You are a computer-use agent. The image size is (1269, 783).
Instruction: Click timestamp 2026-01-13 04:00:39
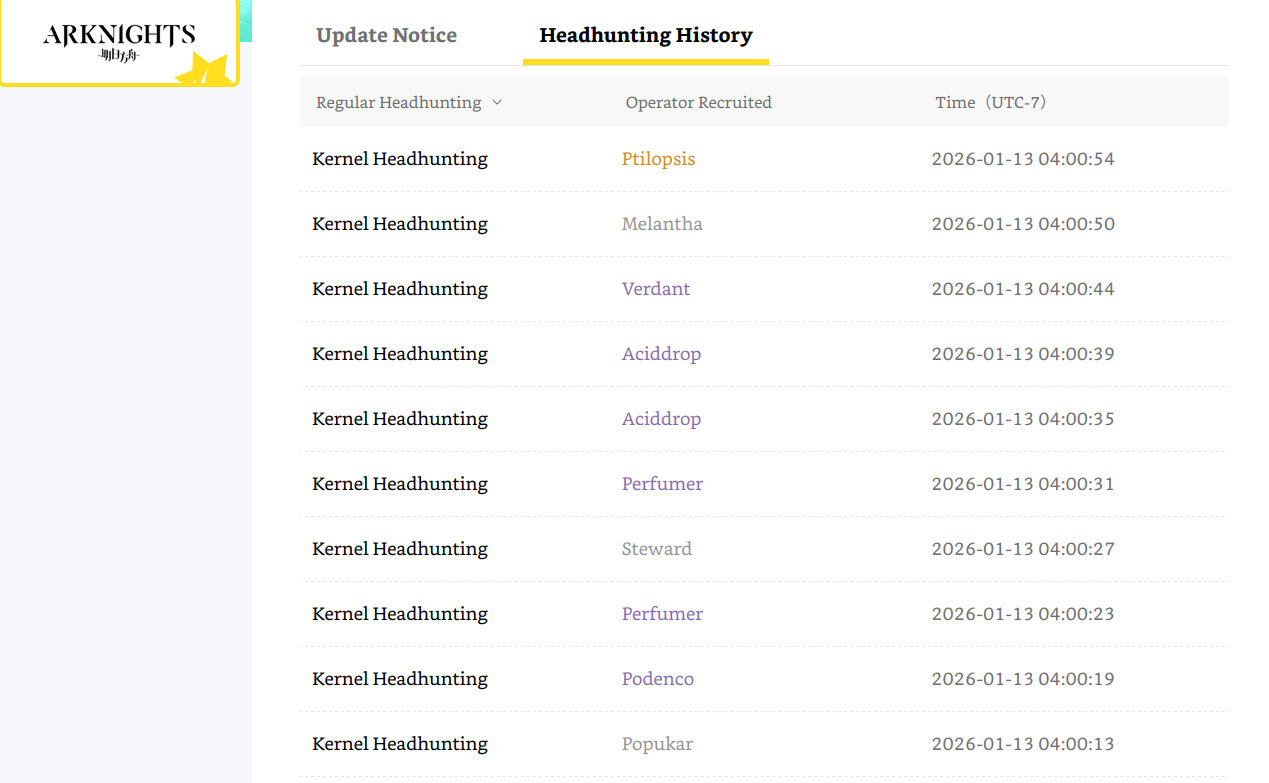point(1023,354)
